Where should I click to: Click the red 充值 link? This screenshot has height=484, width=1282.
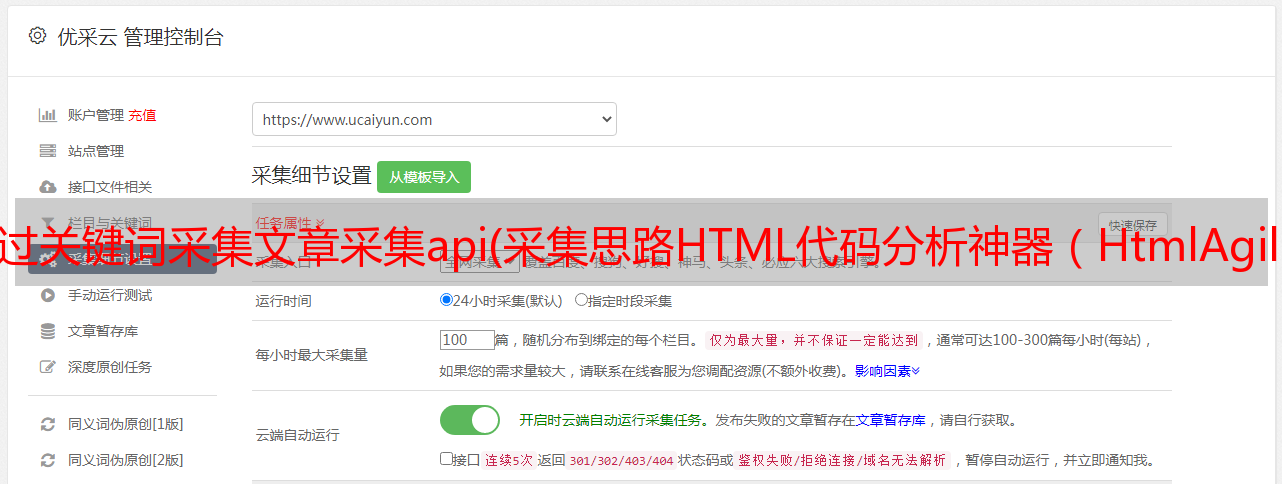(142, 115)
